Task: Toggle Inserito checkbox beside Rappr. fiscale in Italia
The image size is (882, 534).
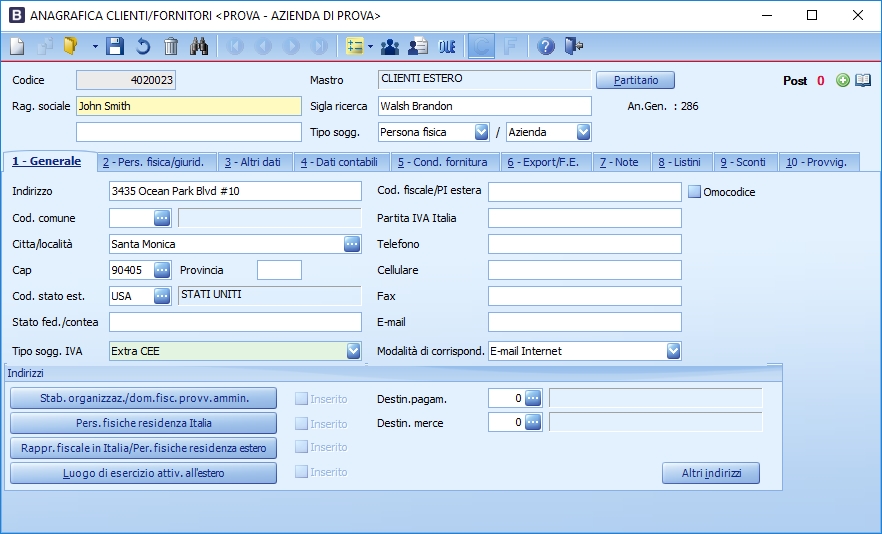Action: [302, 447]
